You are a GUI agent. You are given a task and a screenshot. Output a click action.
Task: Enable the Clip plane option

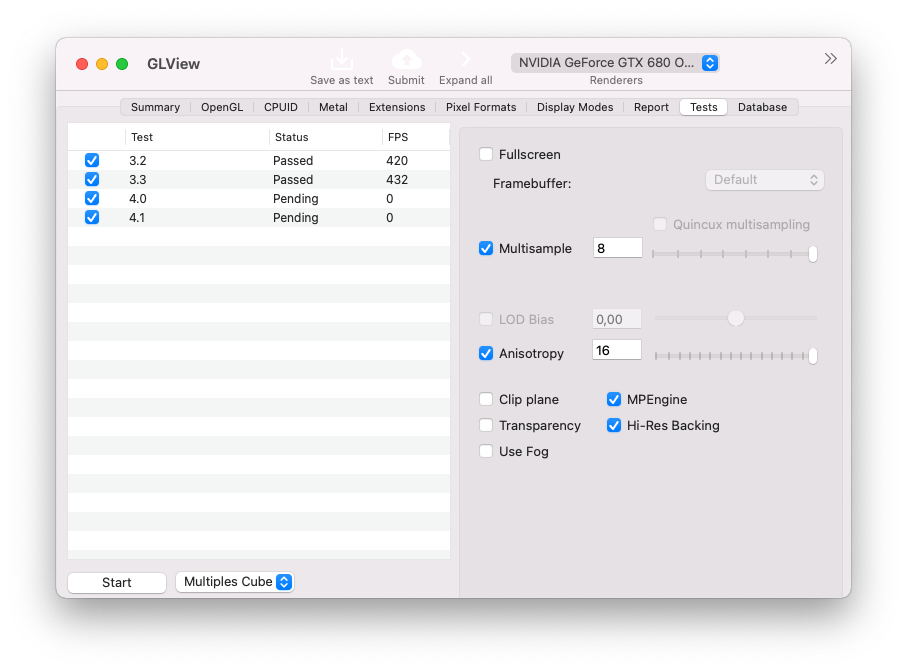pos(486,400)
